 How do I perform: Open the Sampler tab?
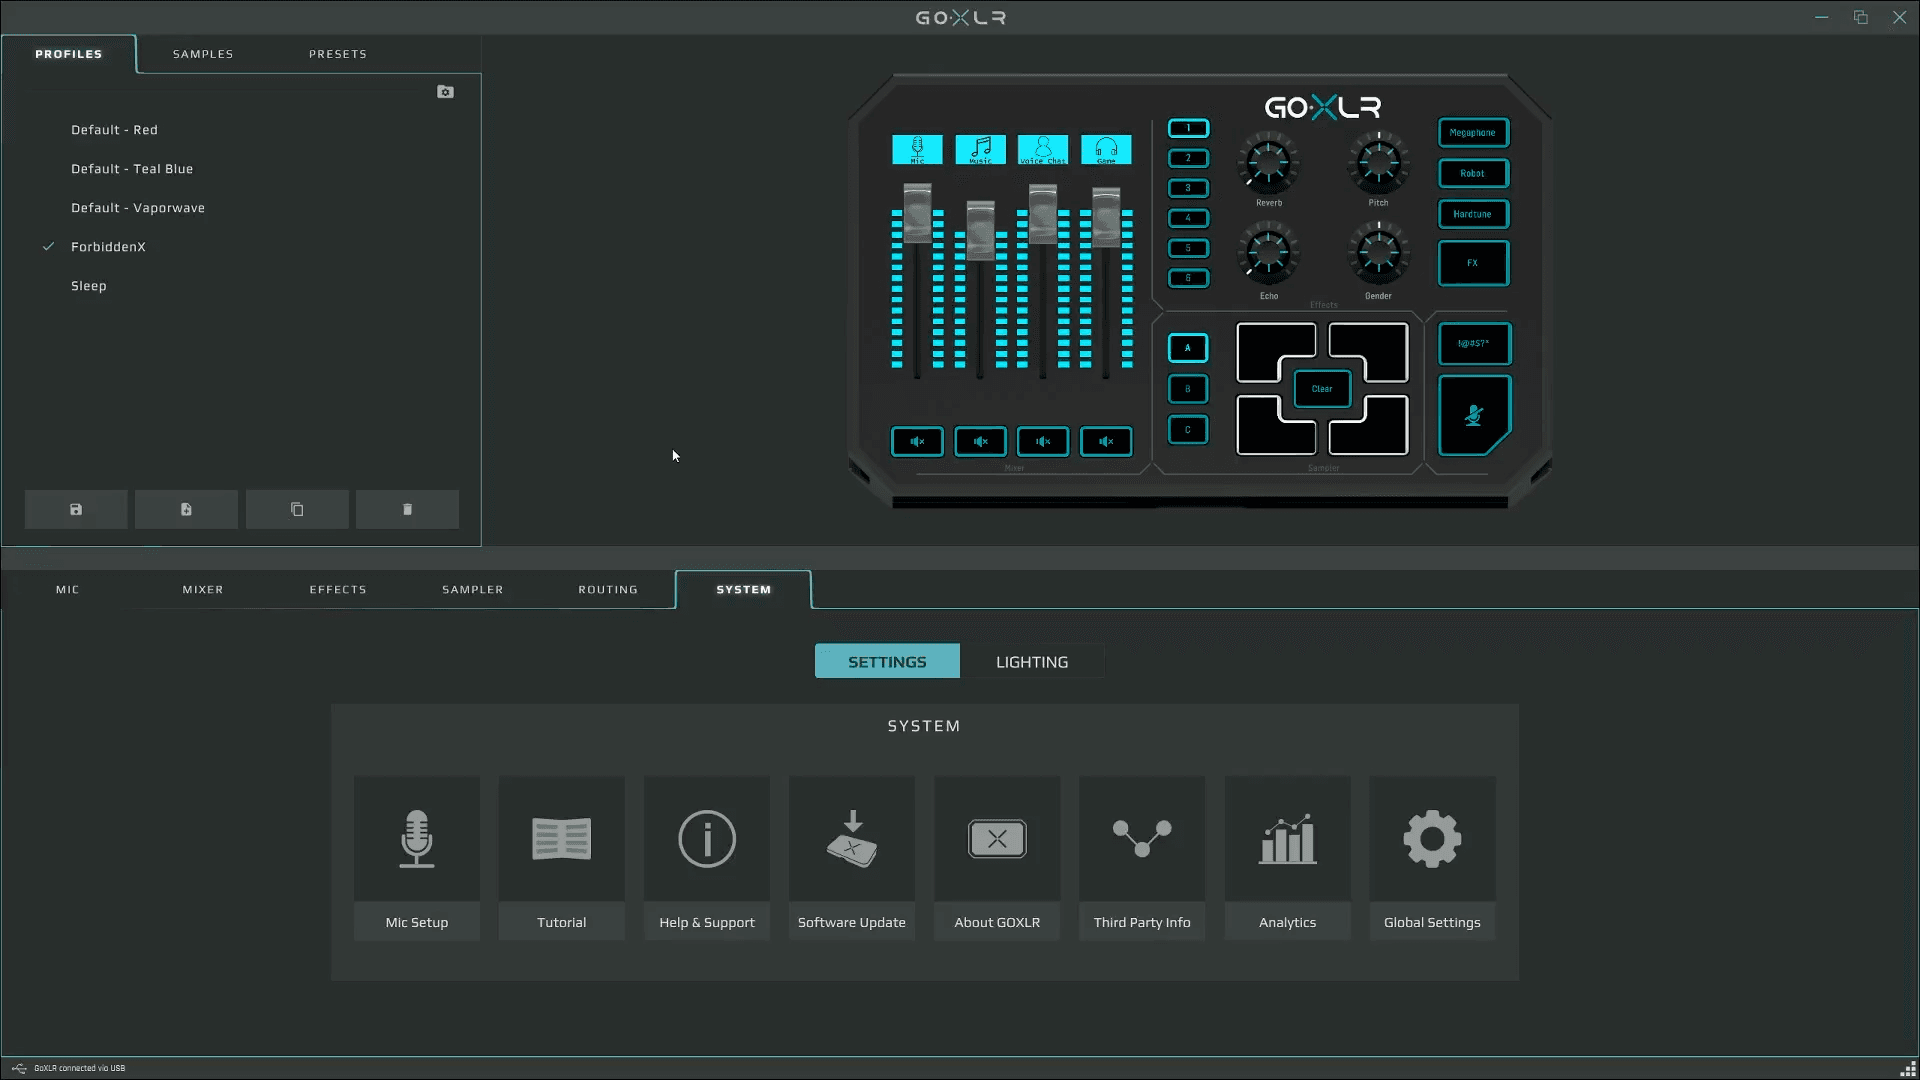click(473, 590)
